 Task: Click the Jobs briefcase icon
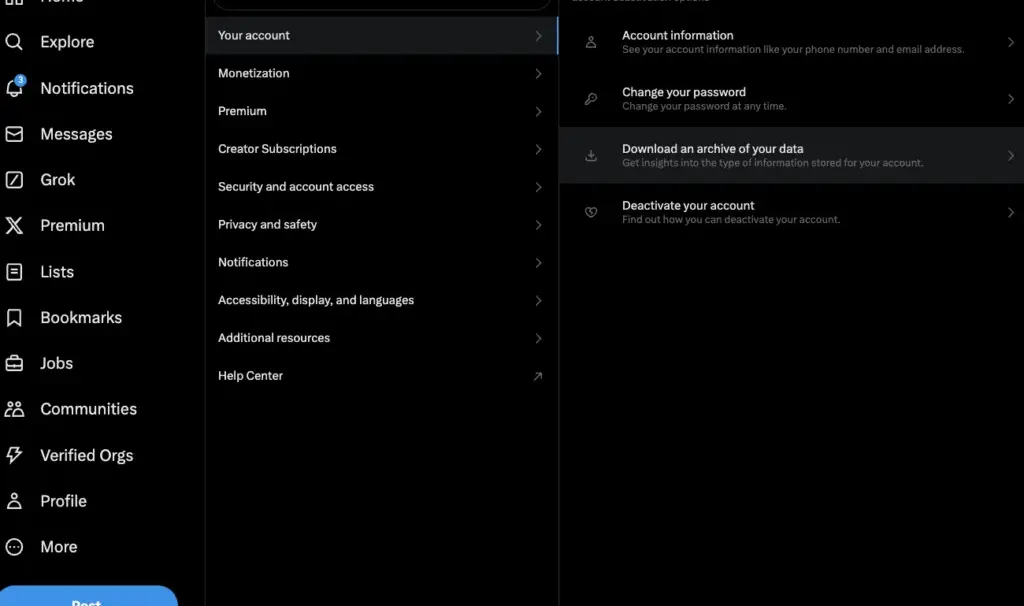(x=14, y=363)
